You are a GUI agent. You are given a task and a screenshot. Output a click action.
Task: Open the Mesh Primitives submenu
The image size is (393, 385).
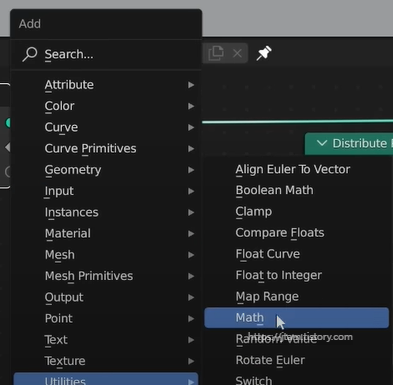(106, 276)
